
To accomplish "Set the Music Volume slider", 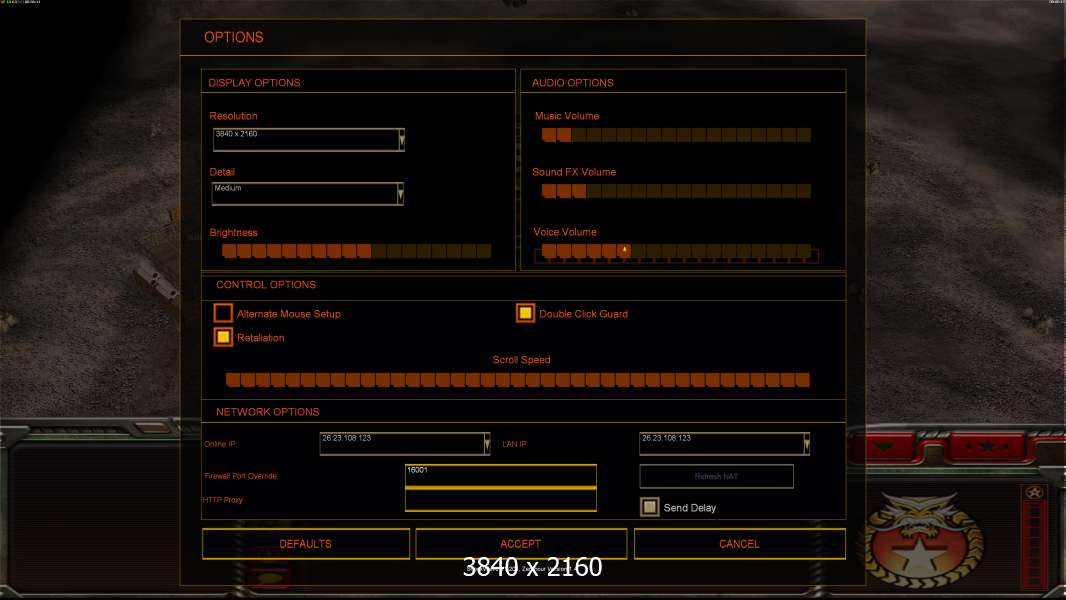I will point(676,135).
